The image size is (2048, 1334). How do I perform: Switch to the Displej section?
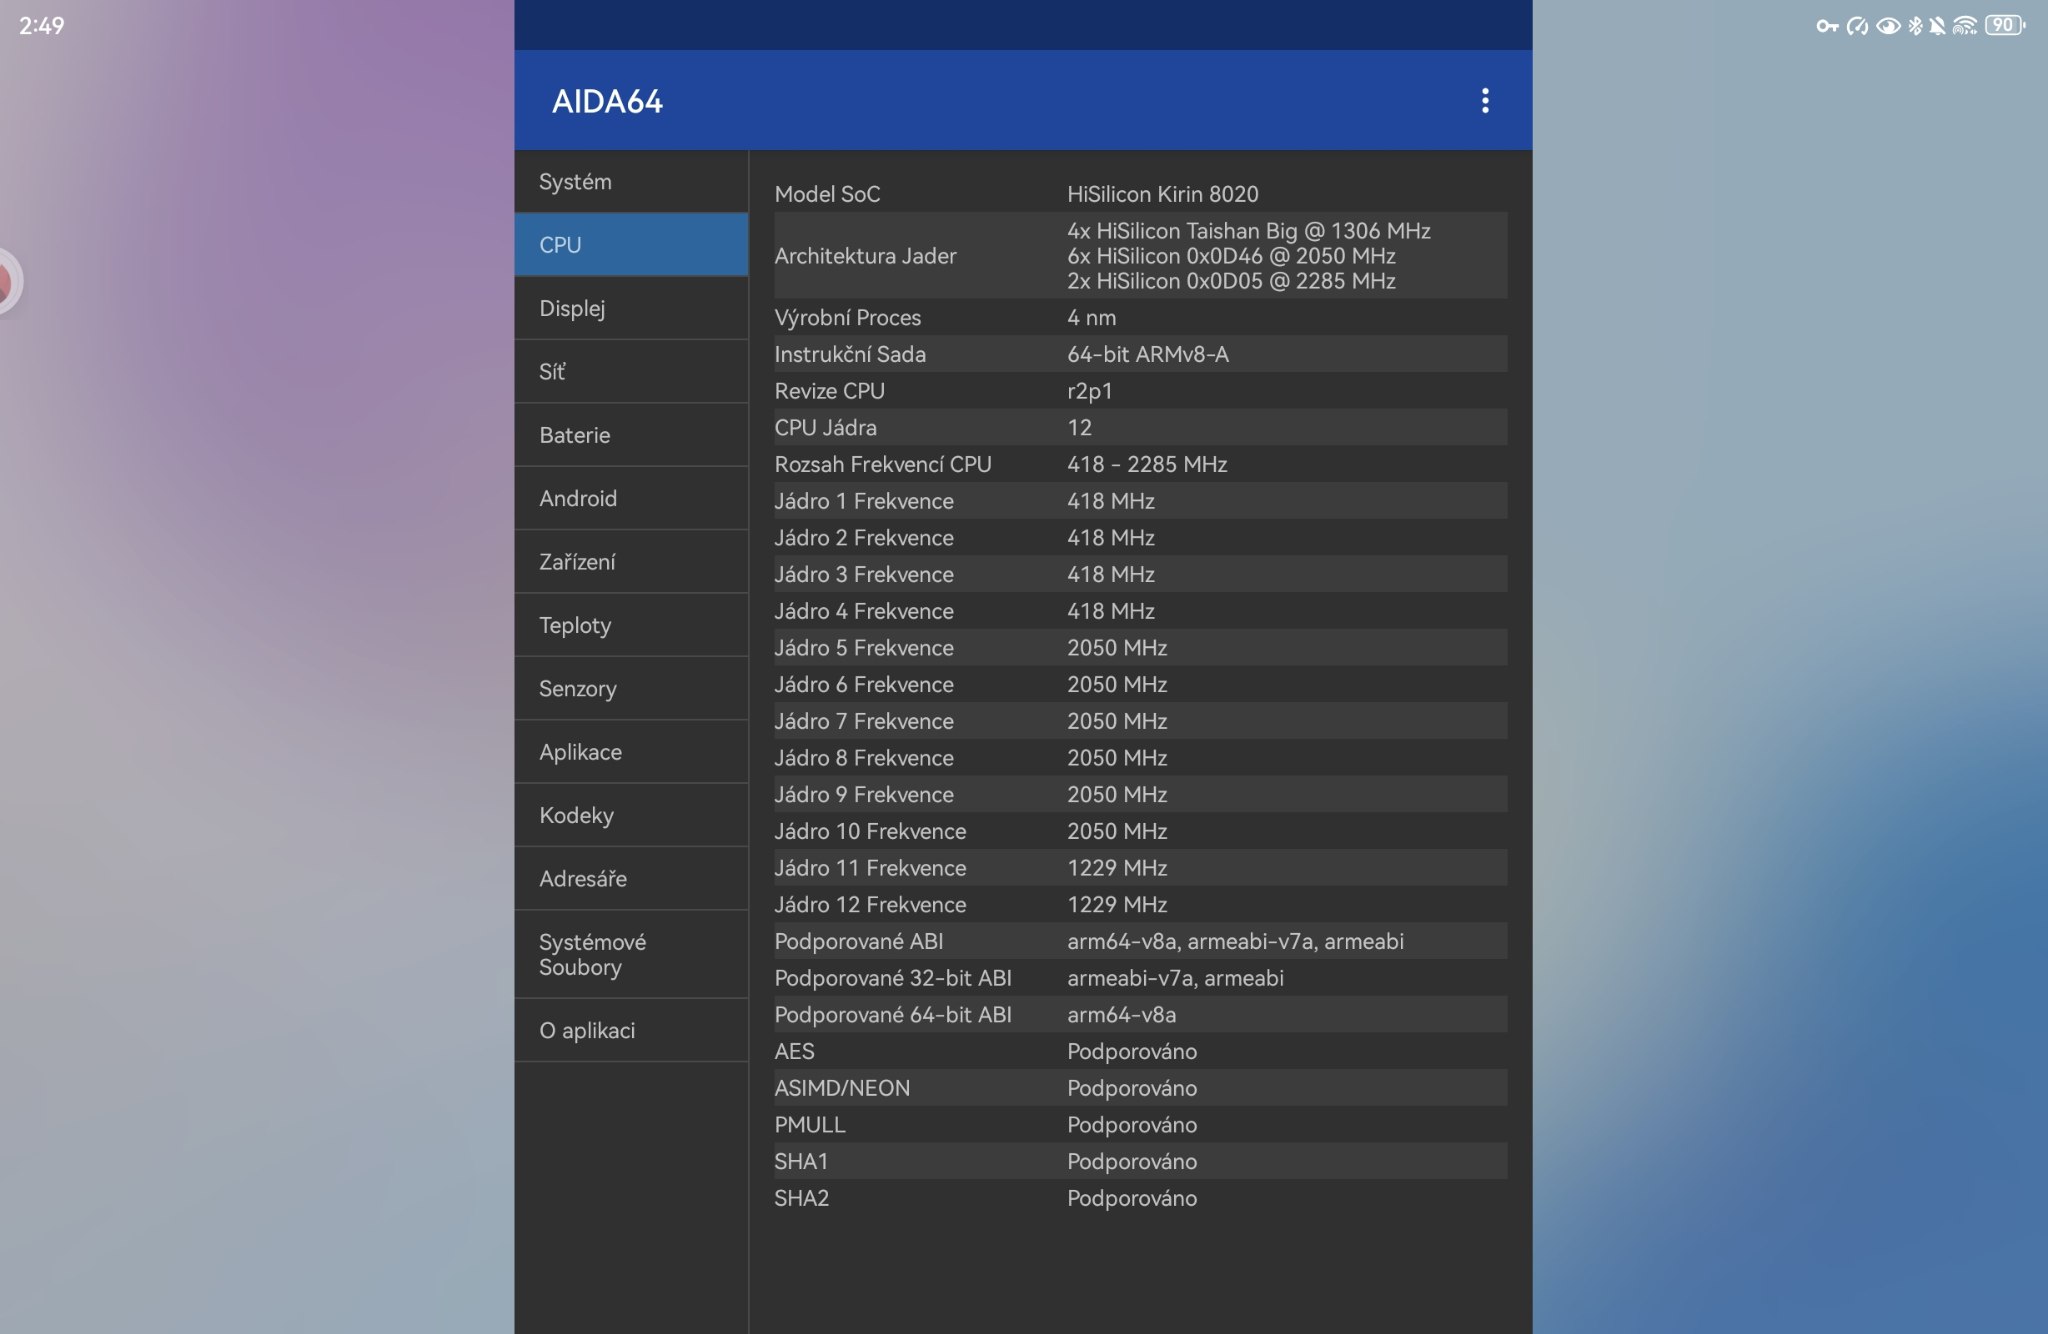pyautogui.click(x=631, y=308)
